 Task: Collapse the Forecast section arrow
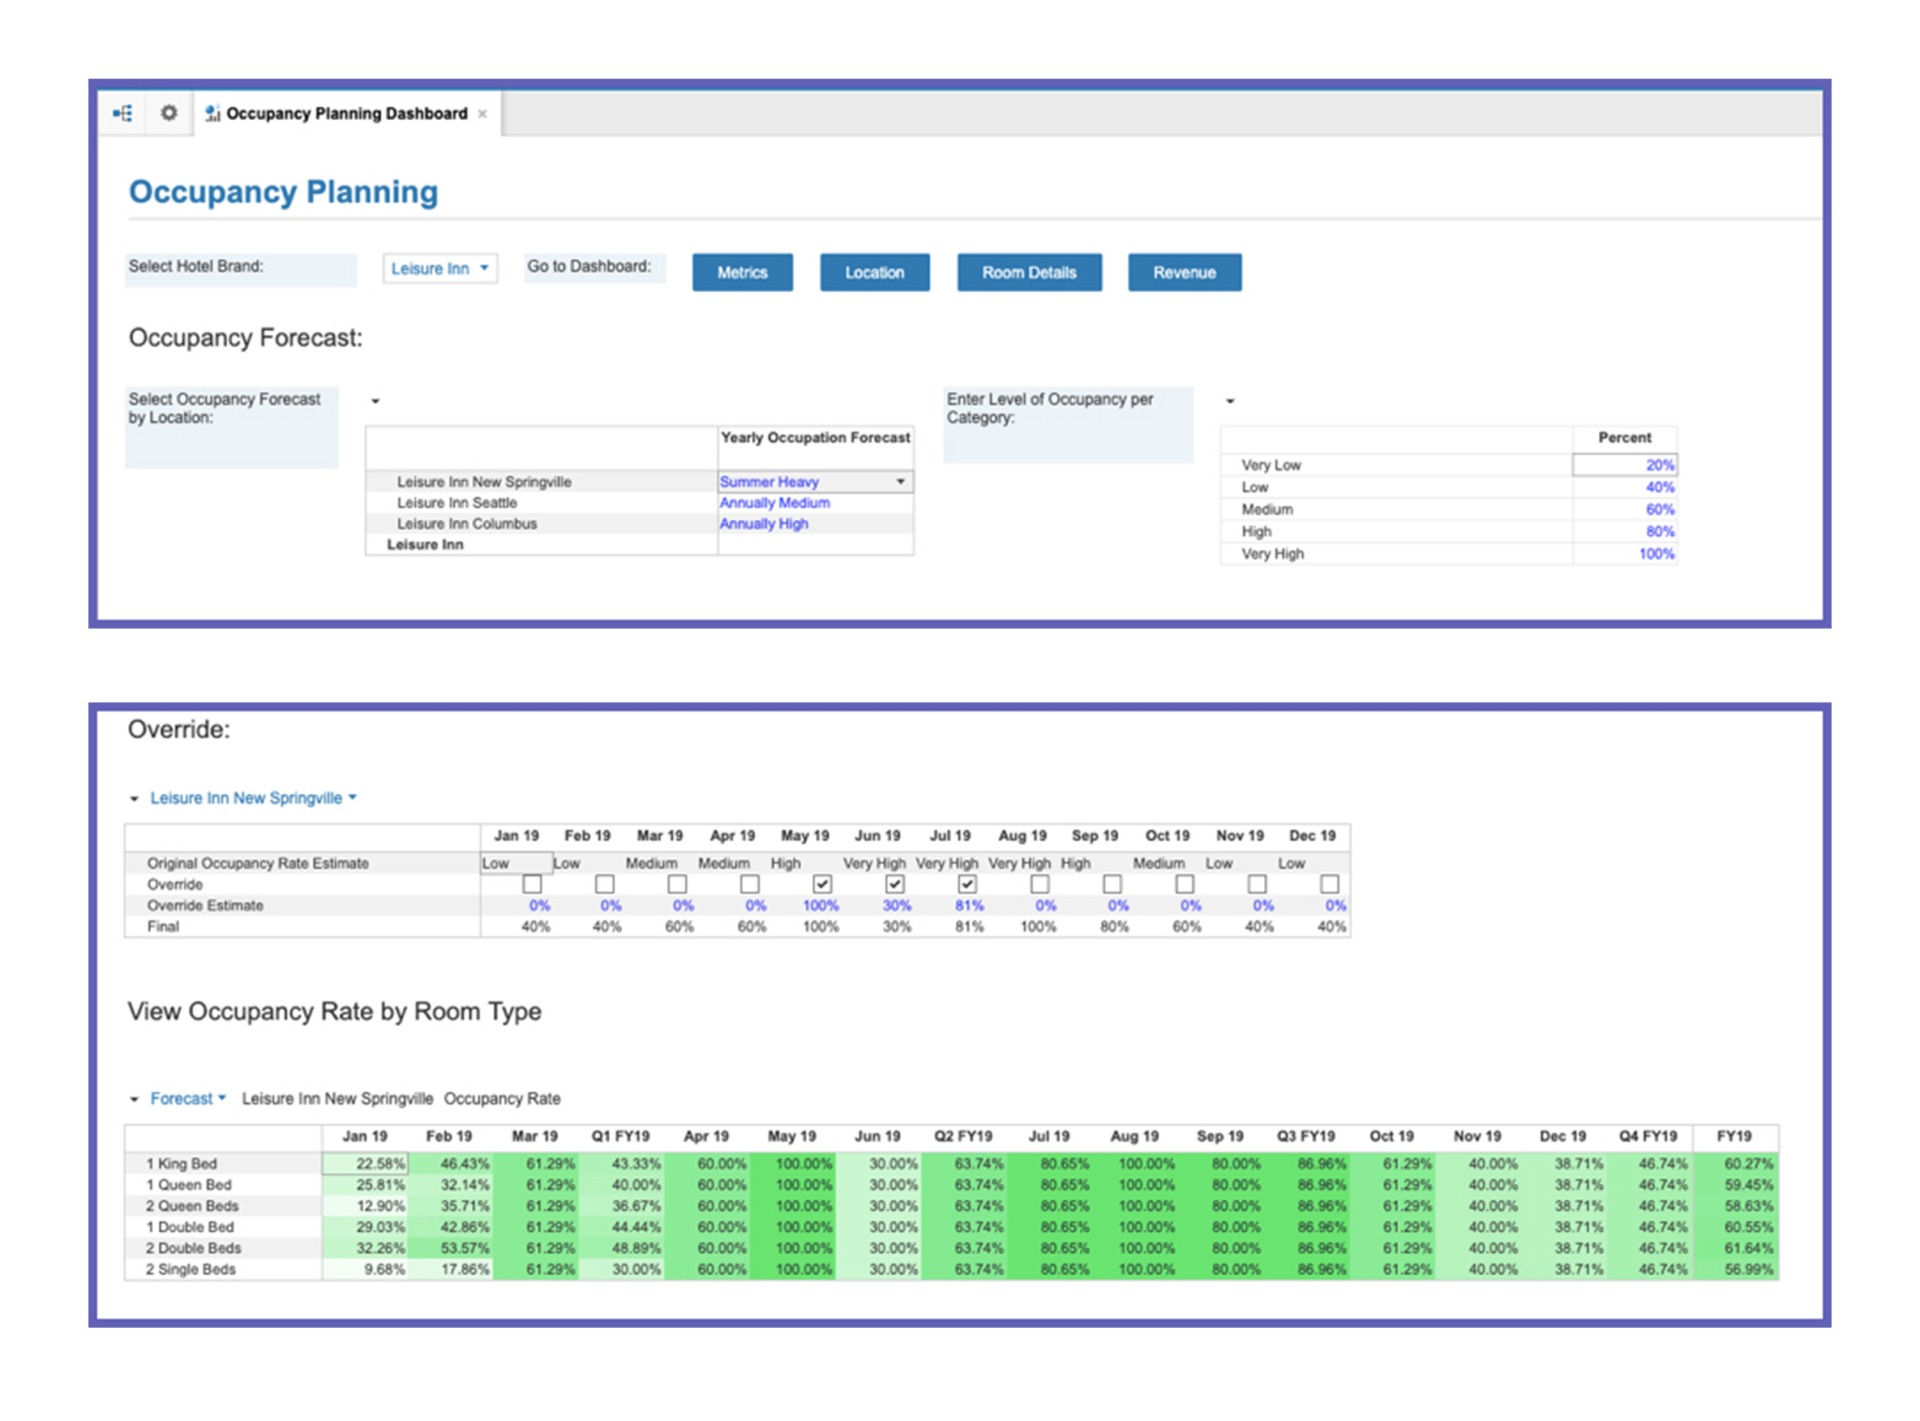[x=134, y=1100]
